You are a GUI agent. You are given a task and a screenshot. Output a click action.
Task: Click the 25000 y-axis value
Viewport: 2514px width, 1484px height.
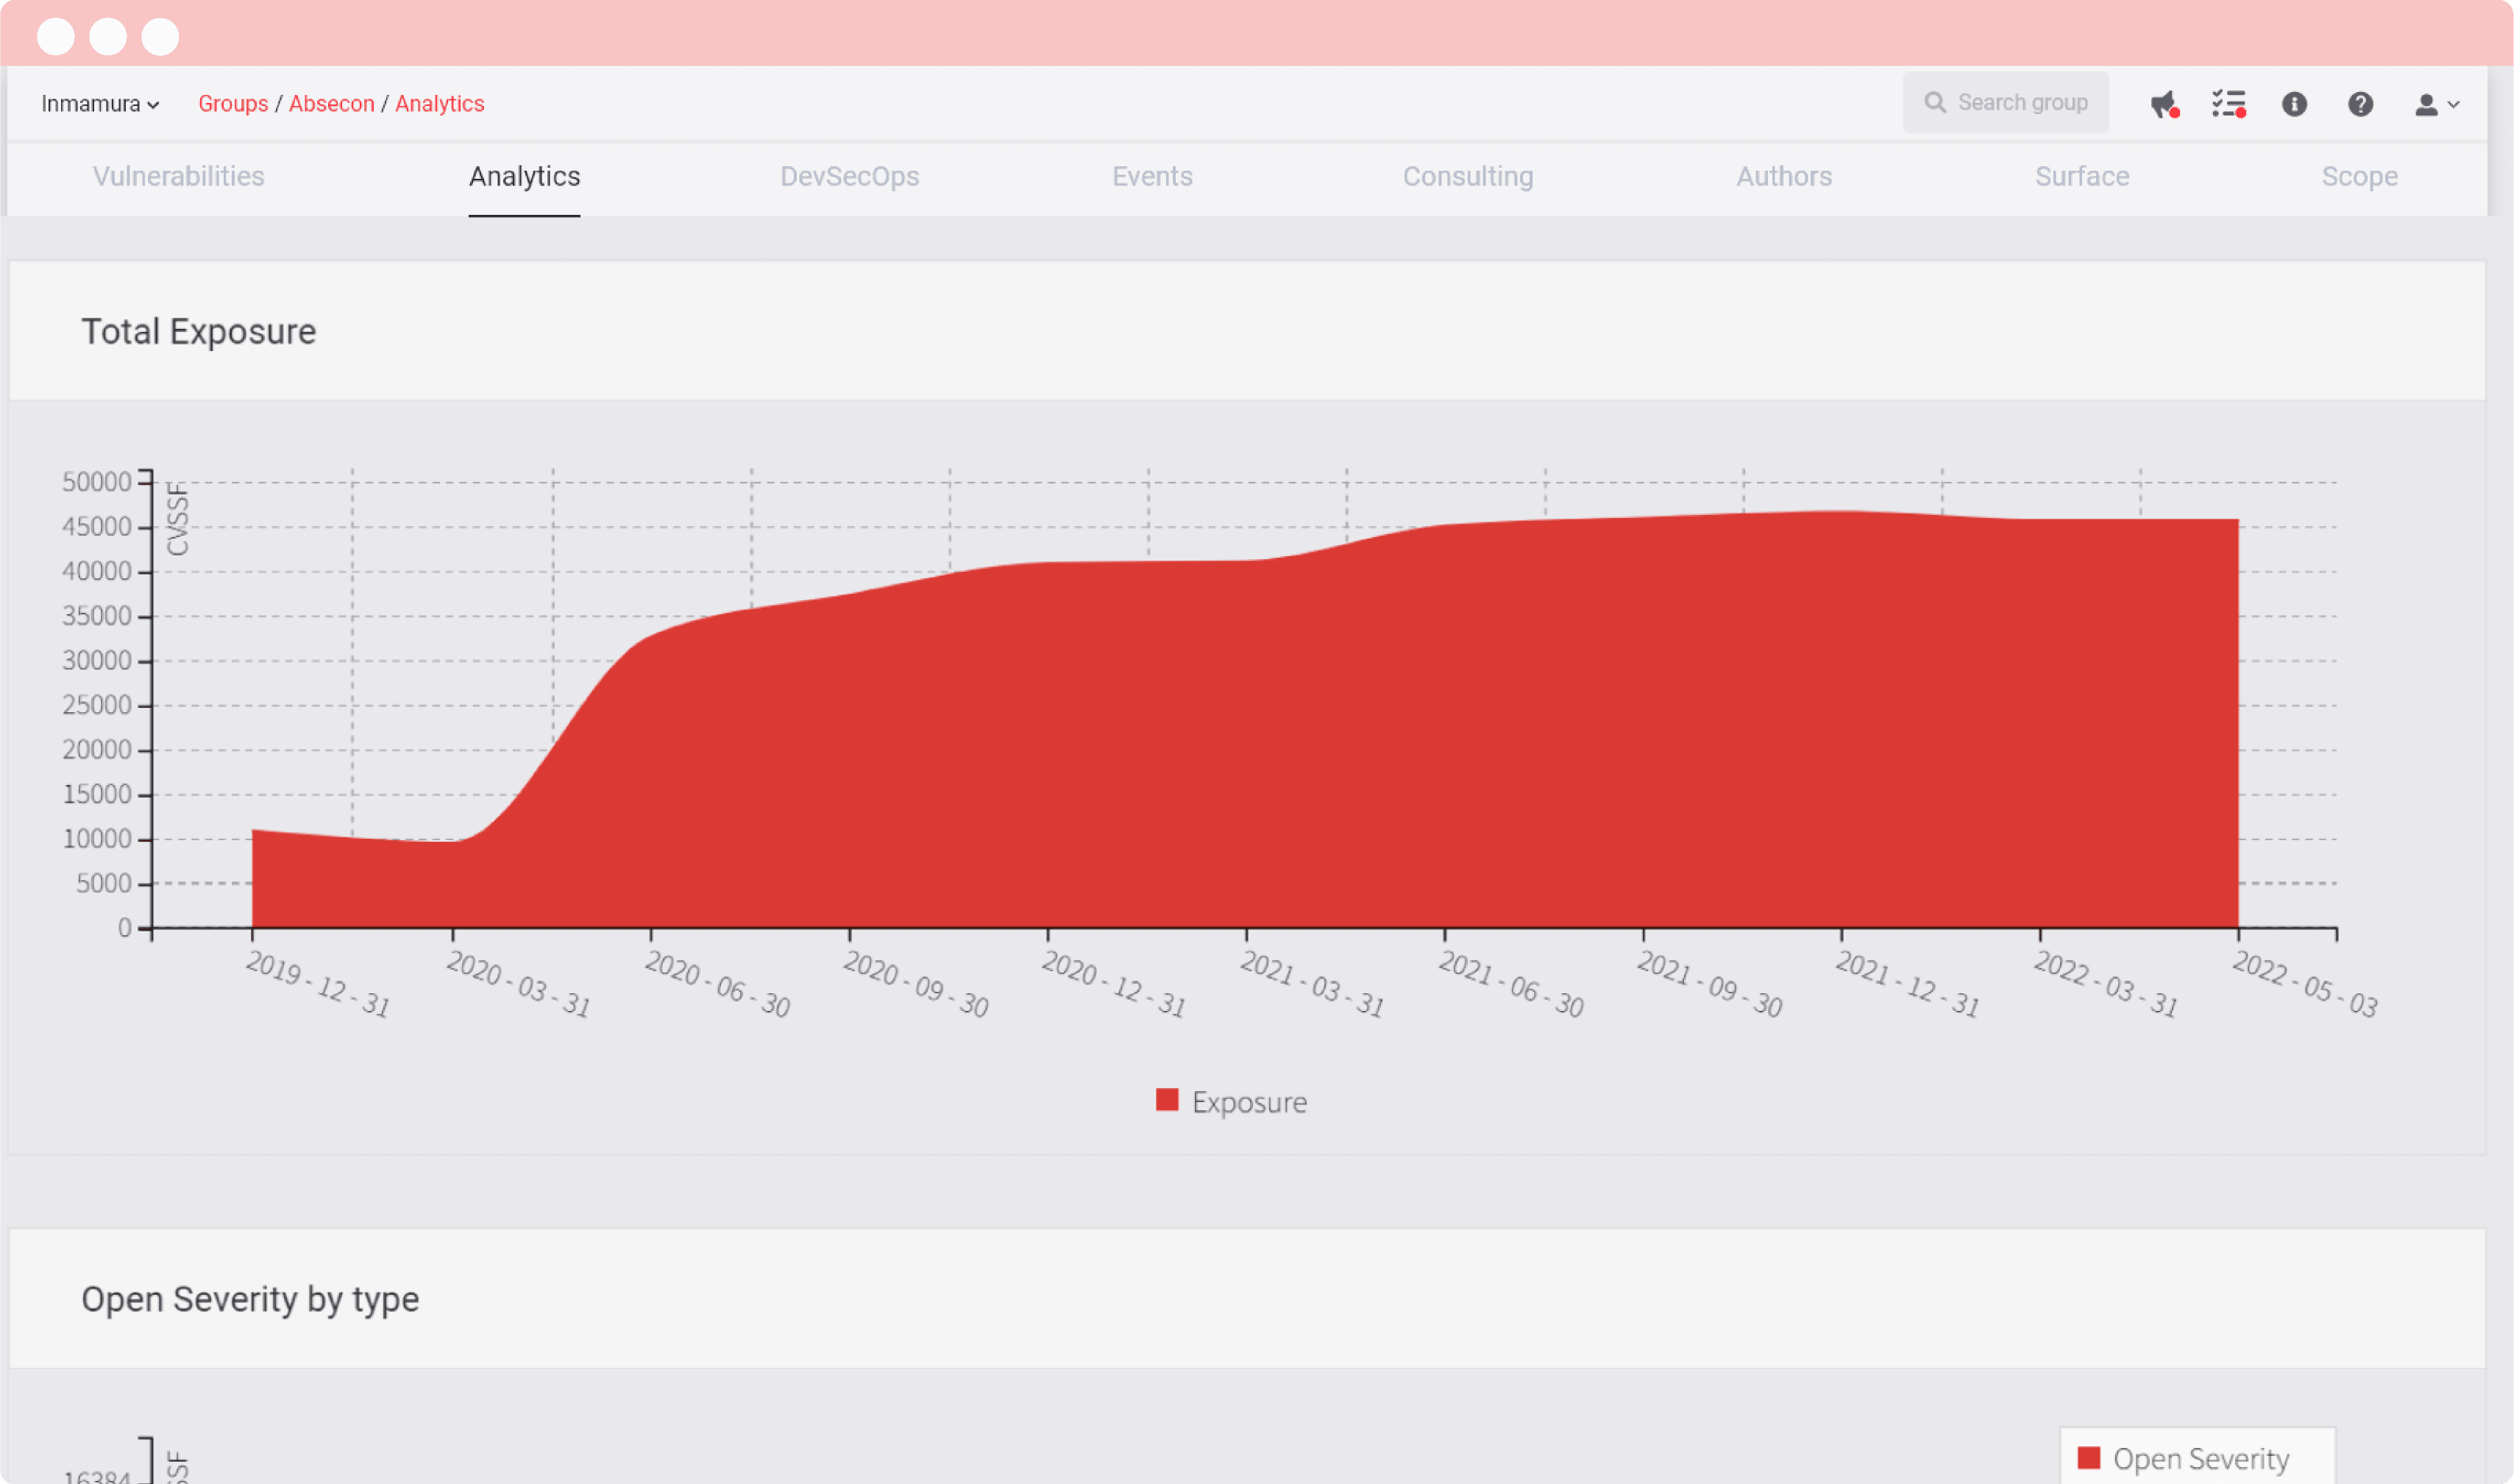pos(97,705)
